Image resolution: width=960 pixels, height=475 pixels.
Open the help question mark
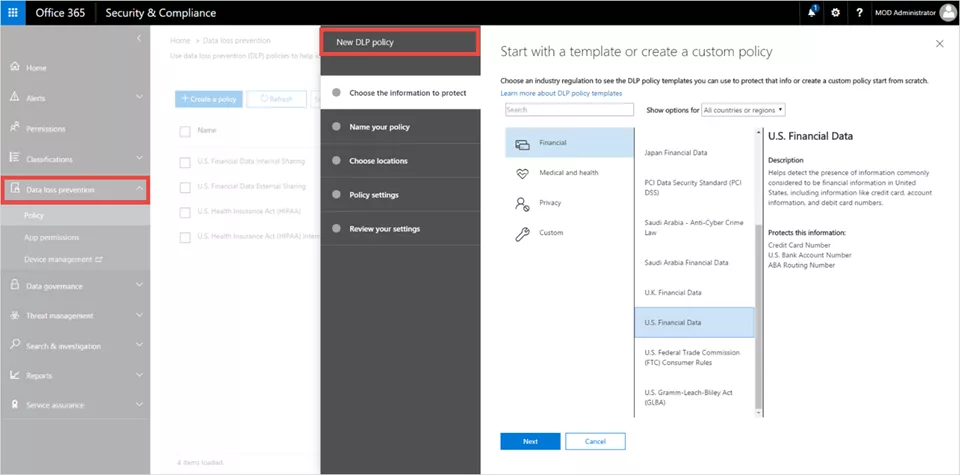(860, 13)
